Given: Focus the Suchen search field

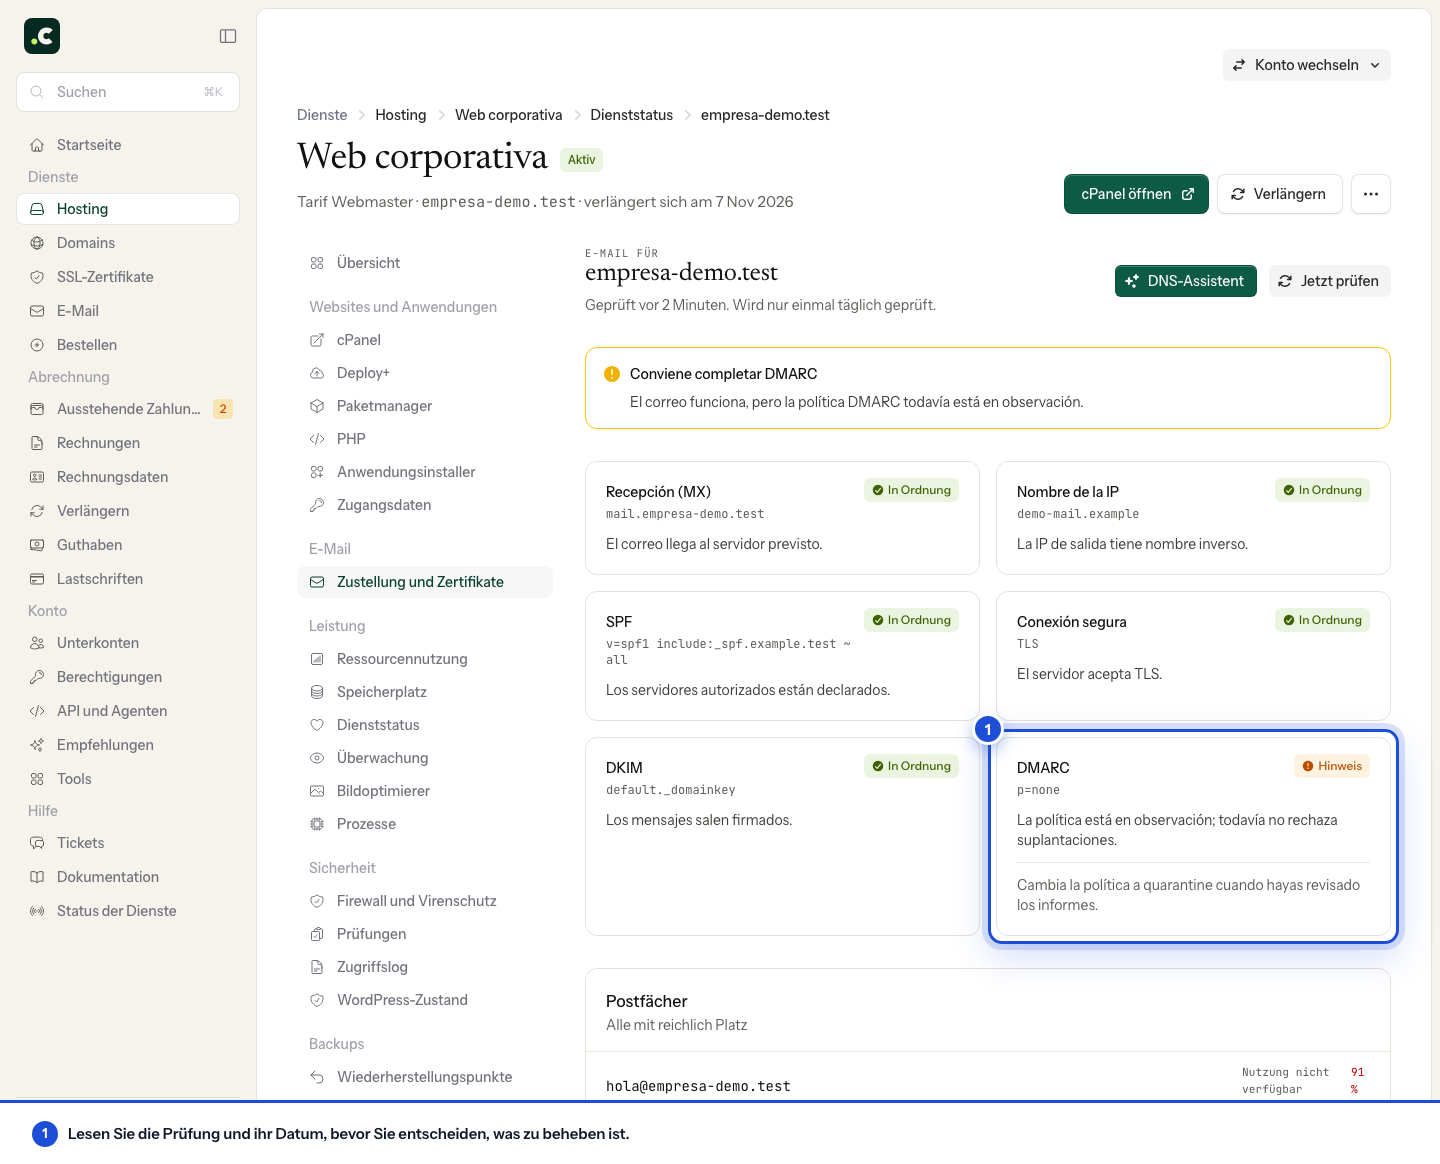Looking at the screenshot, I should (128, 92).
